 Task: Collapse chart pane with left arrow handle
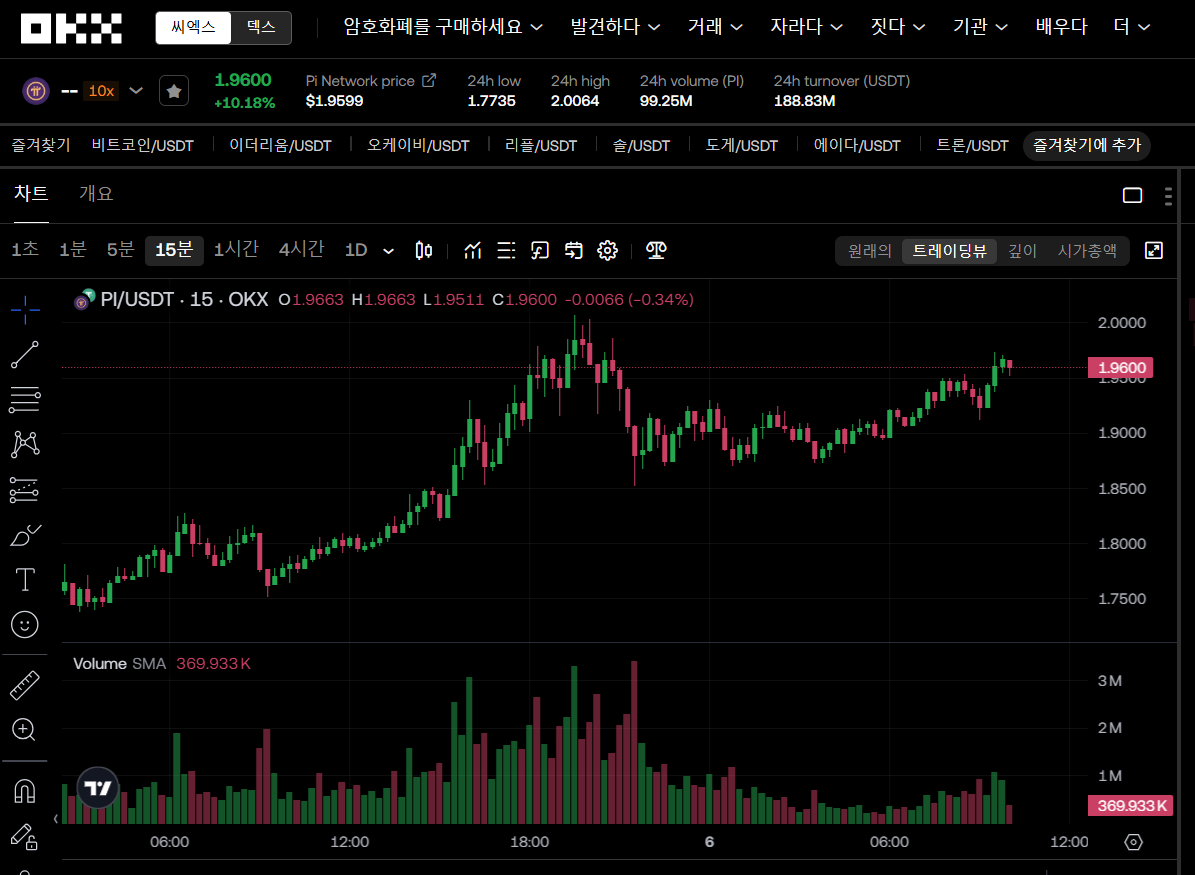(56, 819)
